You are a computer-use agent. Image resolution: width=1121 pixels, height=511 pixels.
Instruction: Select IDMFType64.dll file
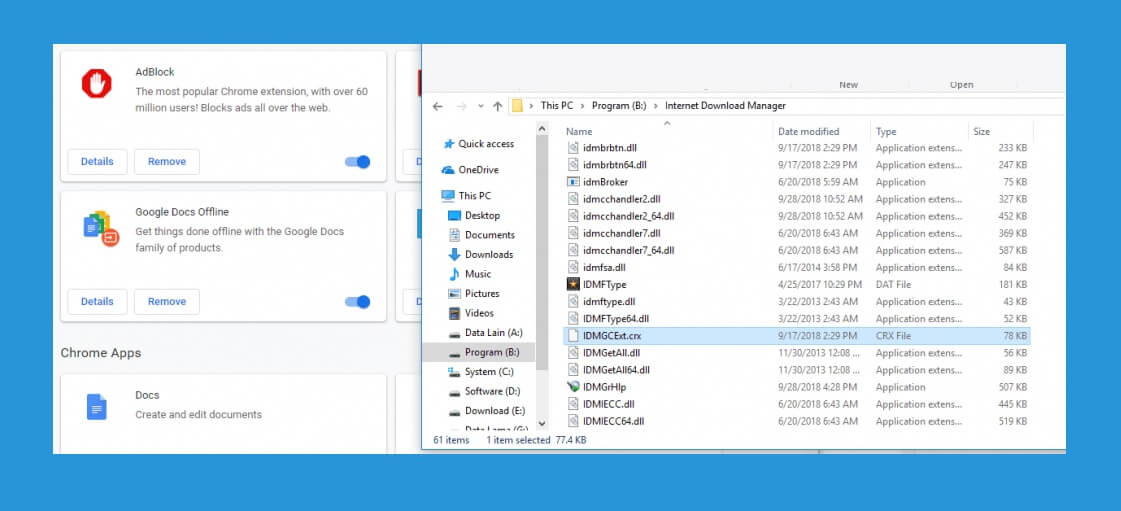[797, 319]
